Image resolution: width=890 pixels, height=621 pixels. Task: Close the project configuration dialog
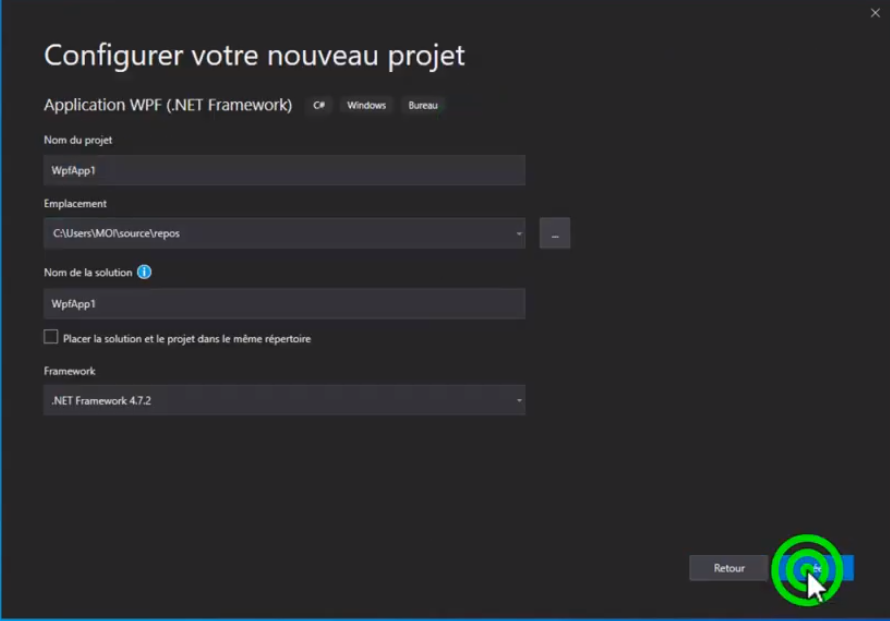(x=875, y=13)
